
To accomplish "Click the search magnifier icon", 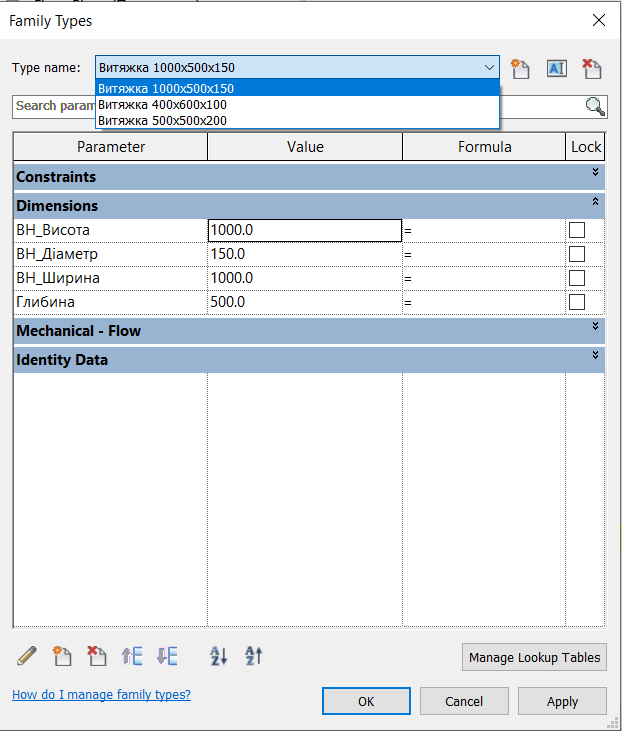I will coord(595,107).
